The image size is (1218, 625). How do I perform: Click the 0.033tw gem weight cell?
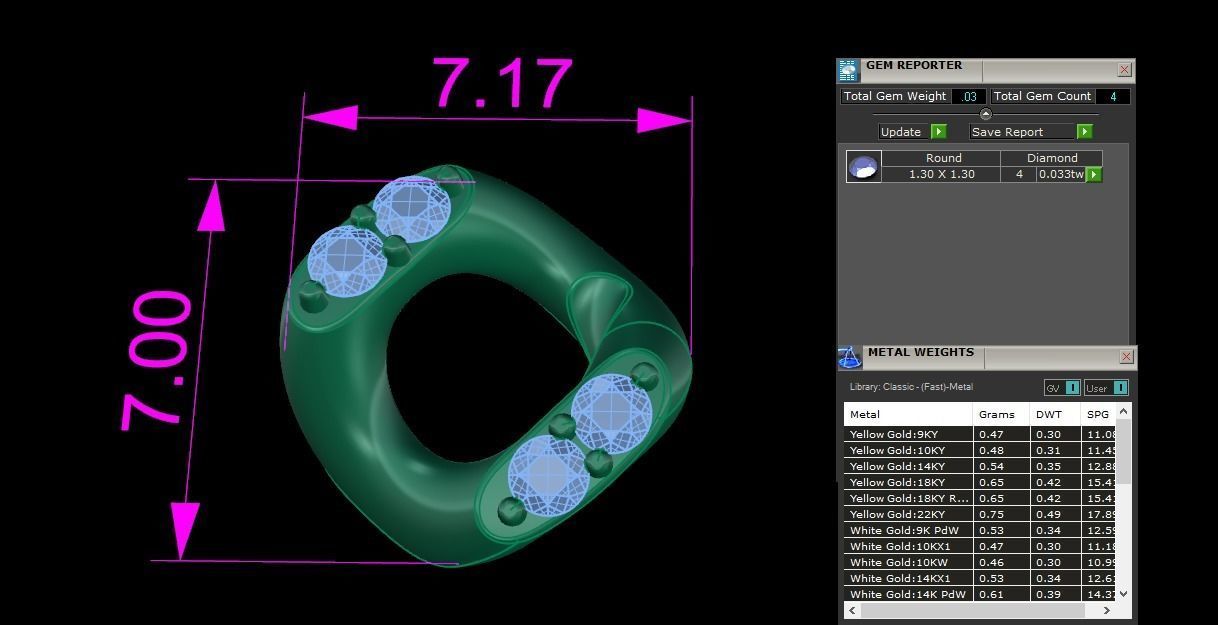coord(1061,174)
